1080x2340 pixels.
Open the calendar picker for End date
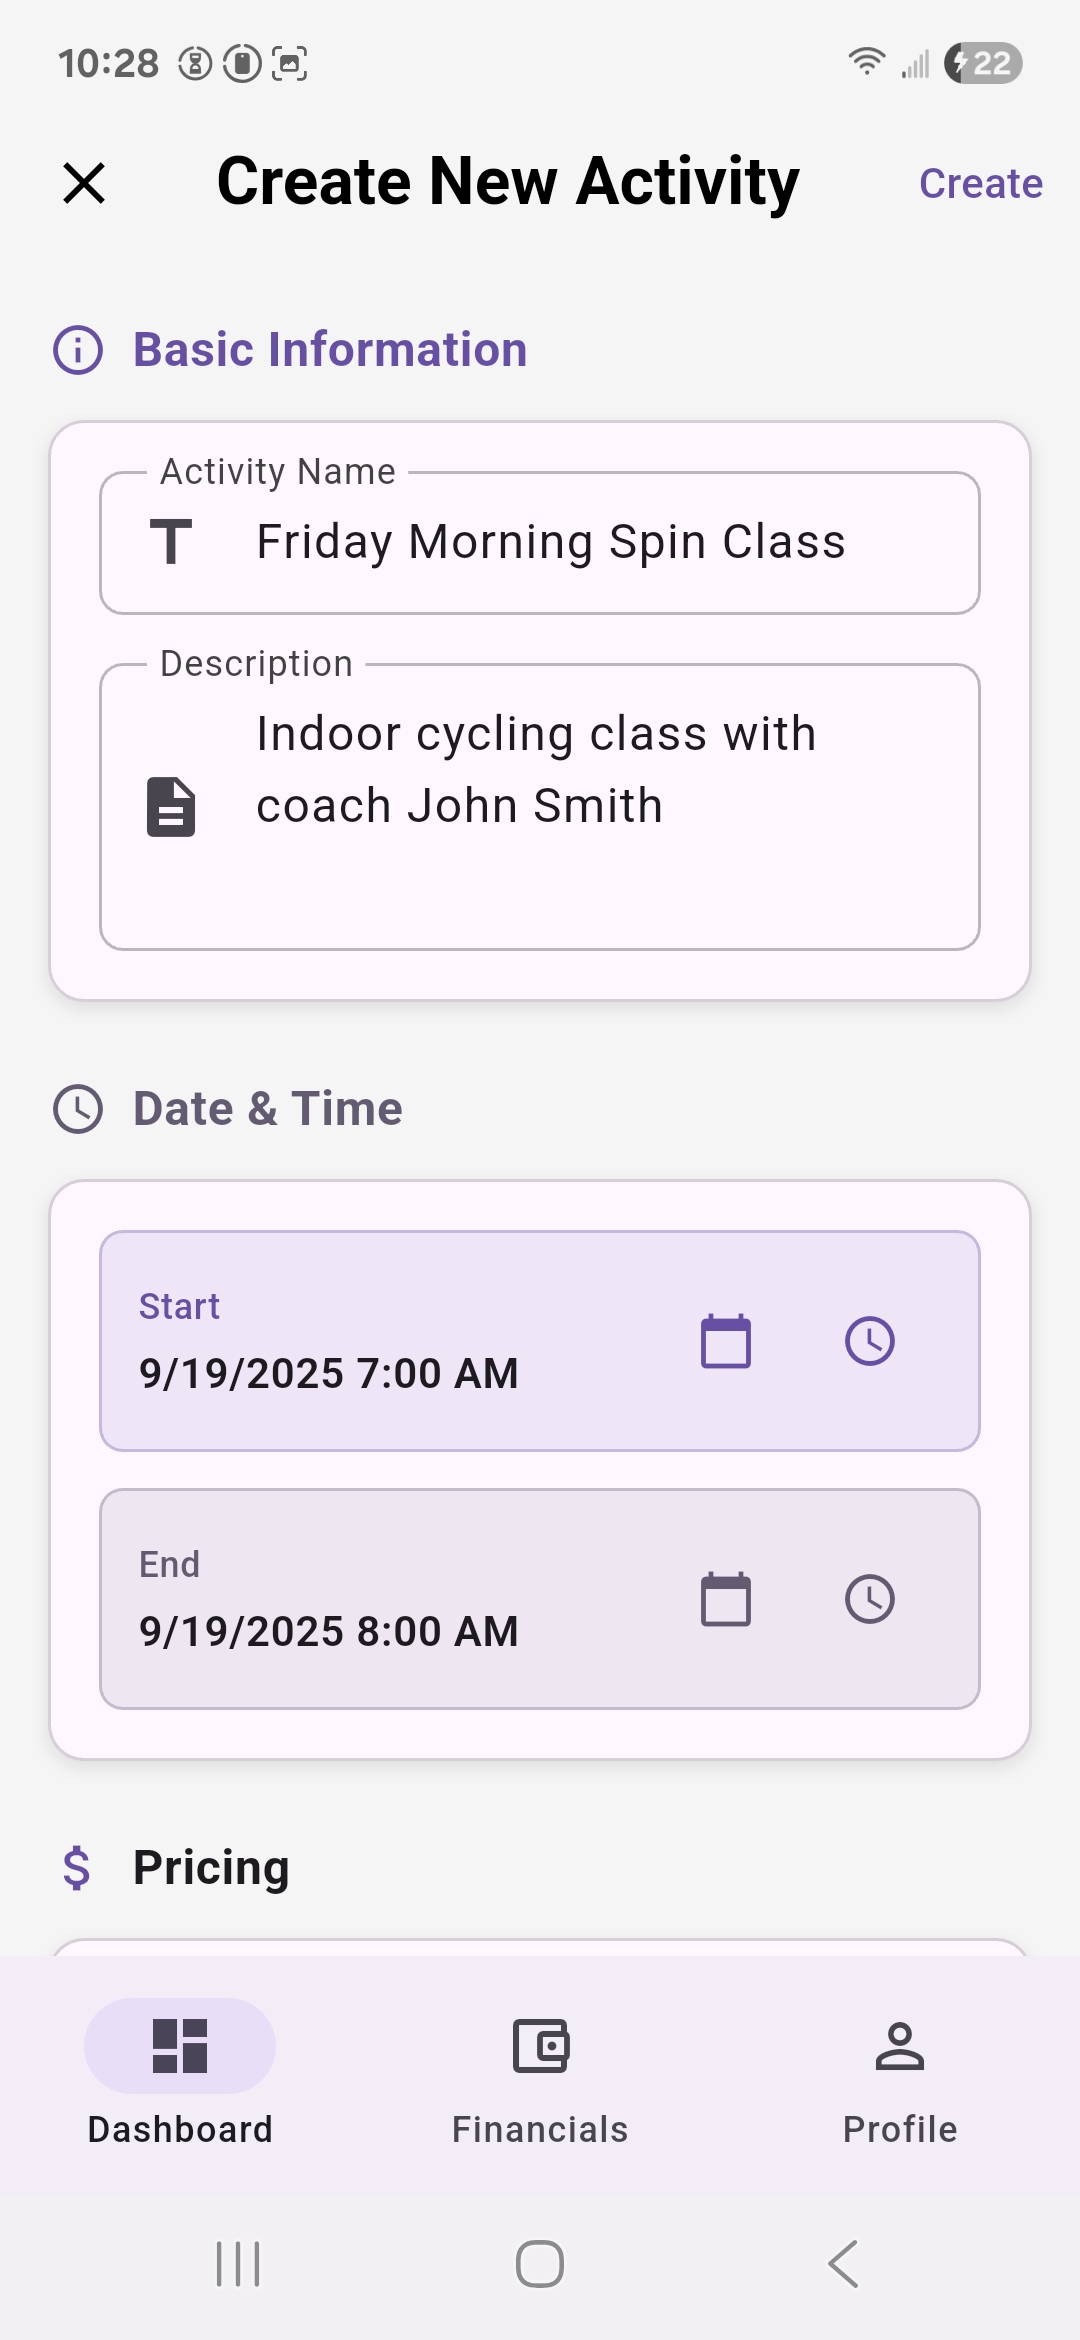coord(724,1598)
